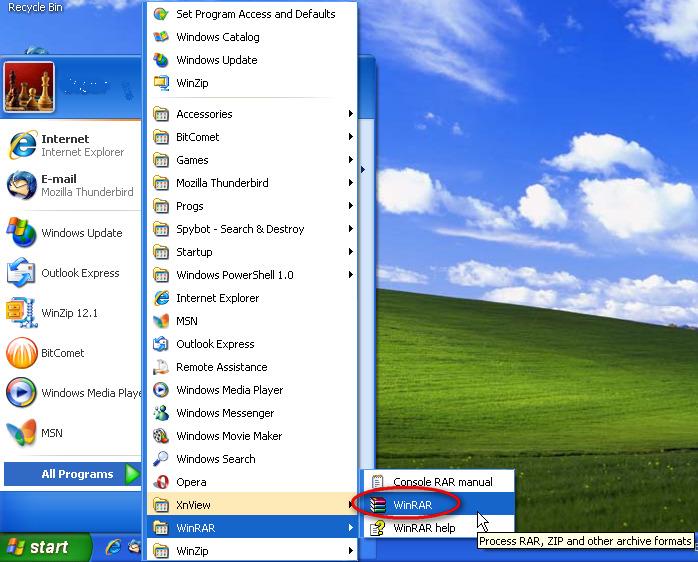The image size is (698, 562).
Task: Expand the Mozilla Thunderbird submenu arrow
Action: [351, 183]
